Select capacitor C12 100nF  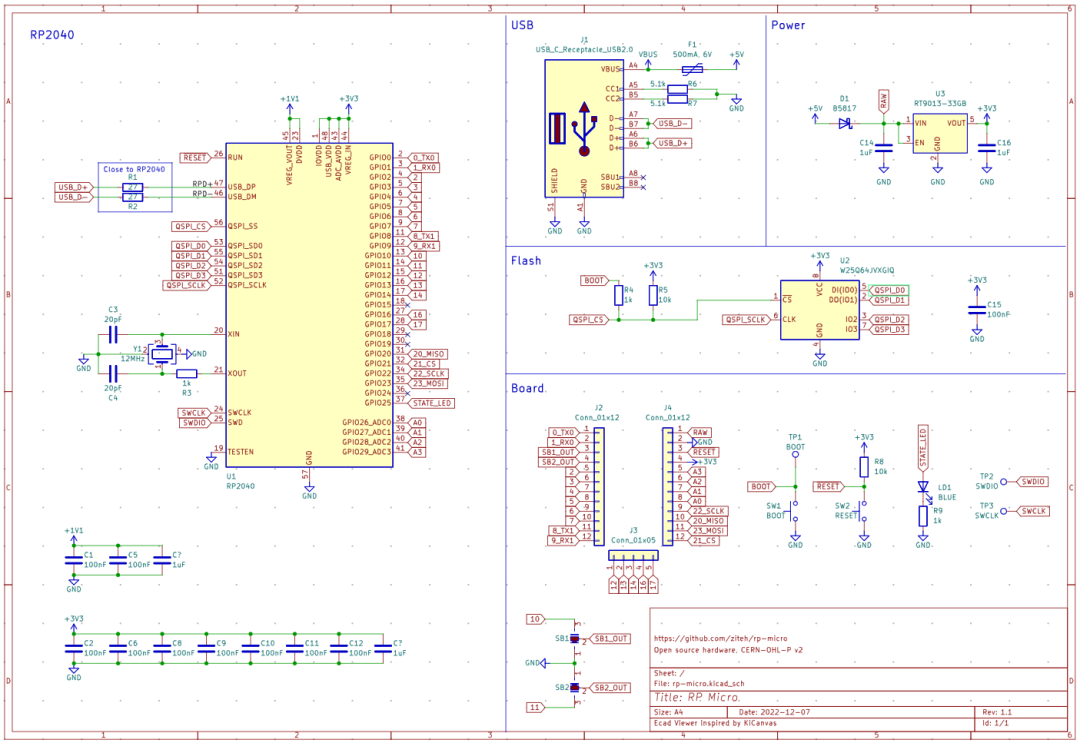click(x=339, y=649)
